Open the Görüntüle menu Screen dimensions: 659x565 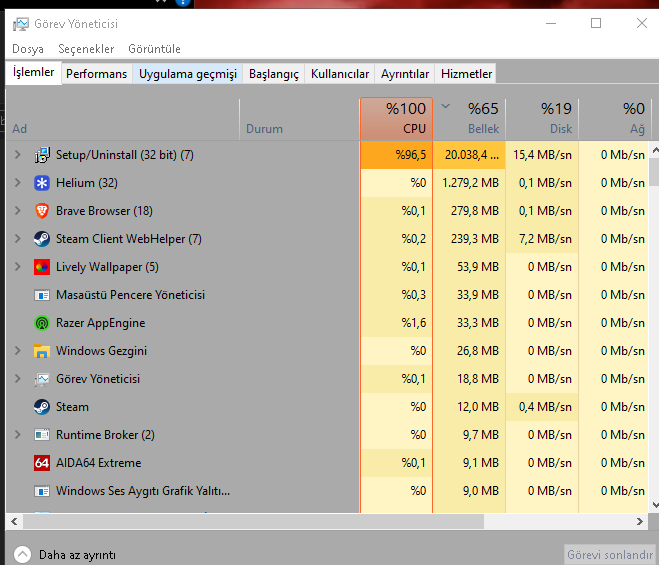(154, 49)
